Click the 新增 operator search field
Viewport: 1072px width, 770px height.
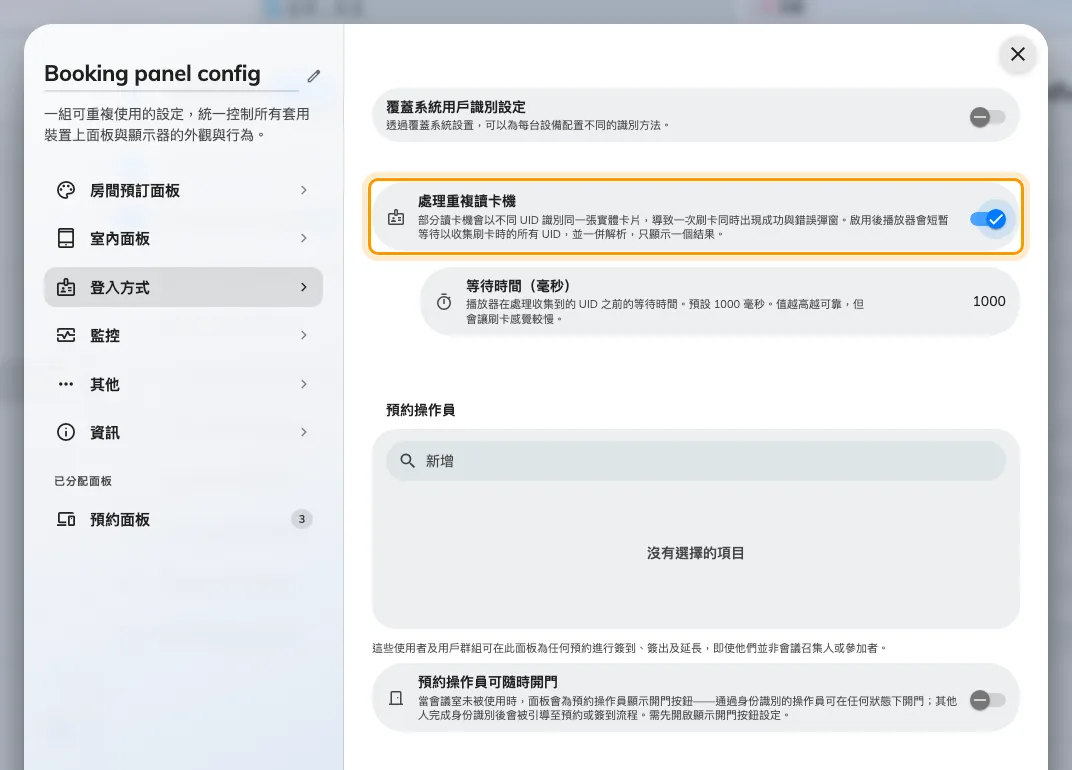[696, 461]
